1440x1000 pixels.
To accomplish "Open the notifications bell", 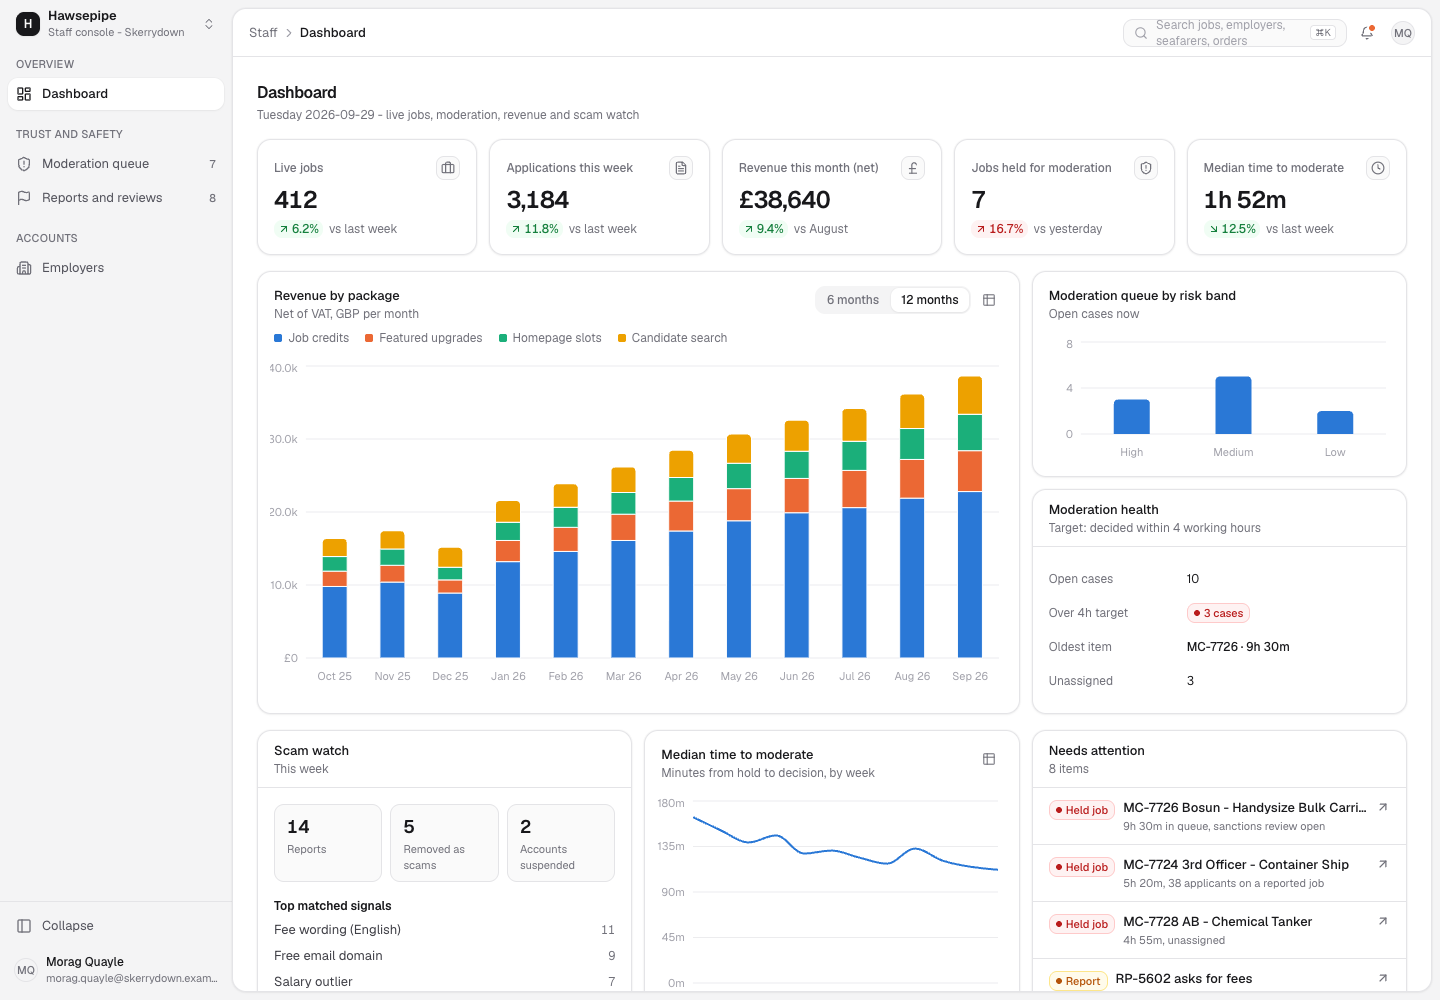I will (x=1367, y=33).
